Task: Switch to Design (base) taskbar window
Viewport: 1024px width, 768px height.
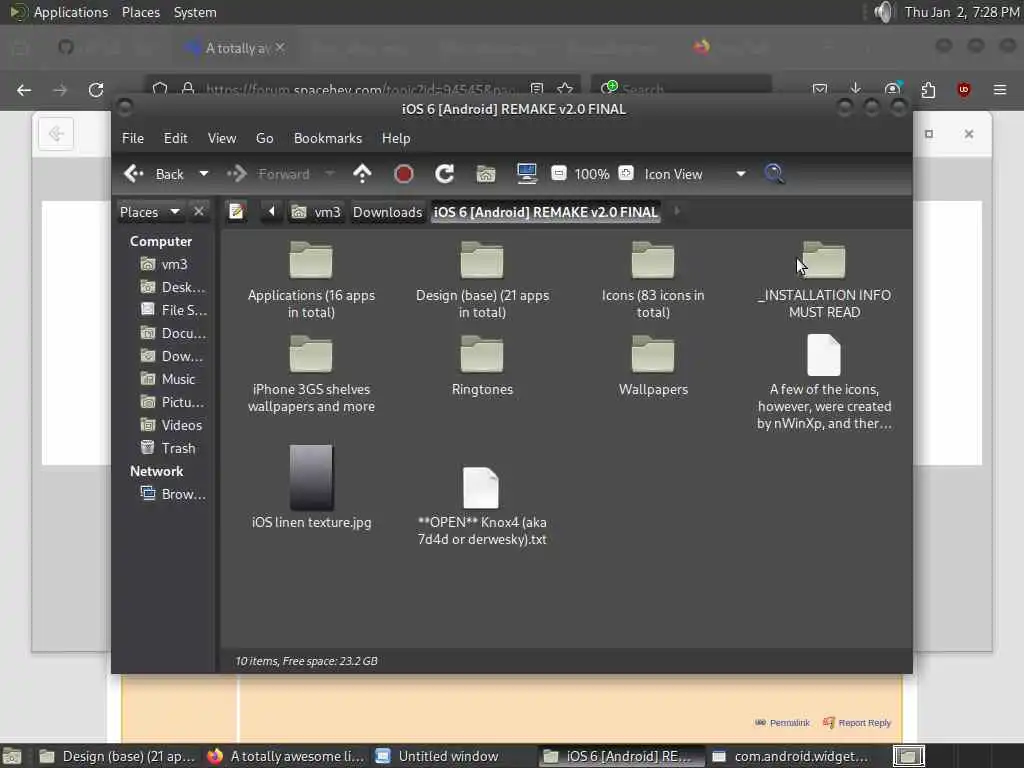Action: pyautogui.click(x=116, y=756)
